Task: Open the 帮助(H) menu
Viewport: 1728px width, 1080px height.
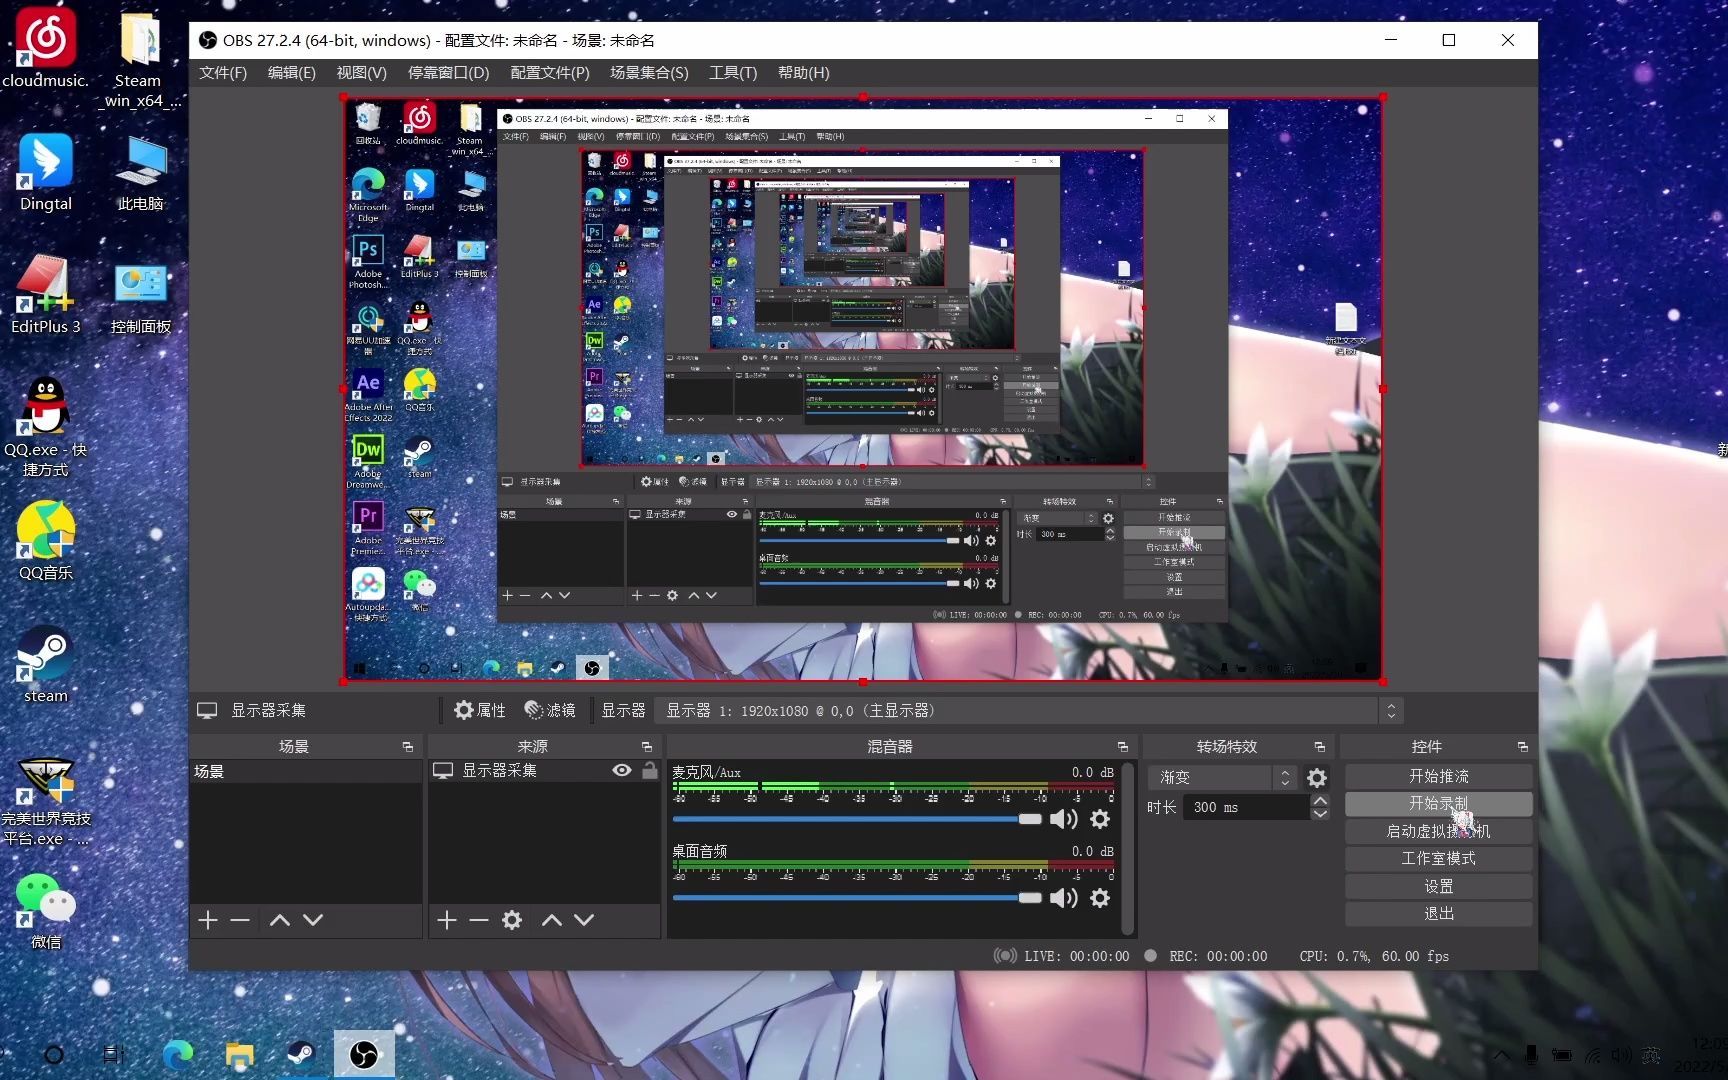Action: coord(803,73)
